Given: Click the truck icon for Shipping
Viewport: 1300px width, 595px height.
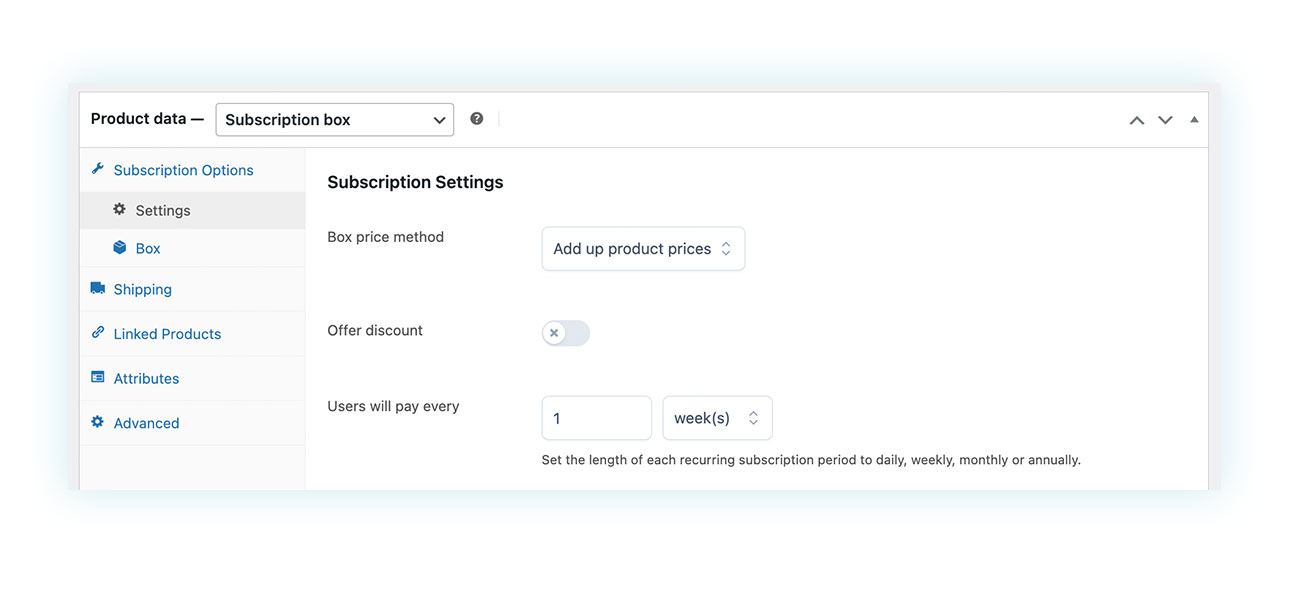Looking at the screenshot, I should (97, 288).
